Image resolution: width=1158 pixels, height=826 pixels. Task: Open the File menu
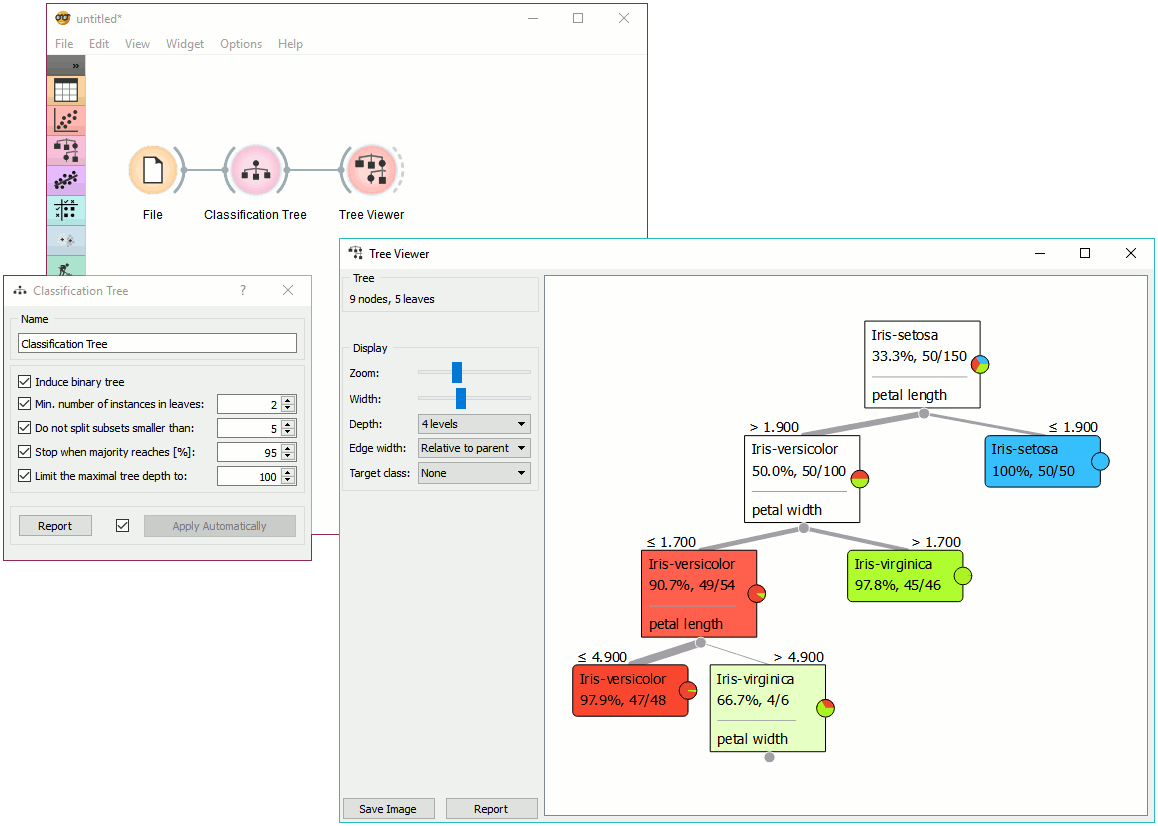click(x=64, y=44)
